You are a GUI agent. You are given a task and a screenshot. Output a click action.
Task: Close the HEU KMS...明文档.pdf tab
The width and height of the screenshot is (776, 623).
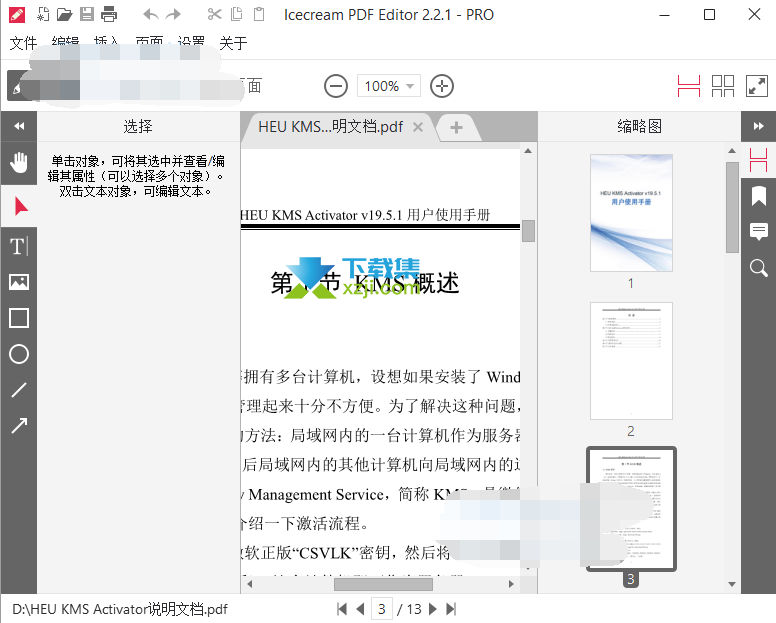coord(418,127)
